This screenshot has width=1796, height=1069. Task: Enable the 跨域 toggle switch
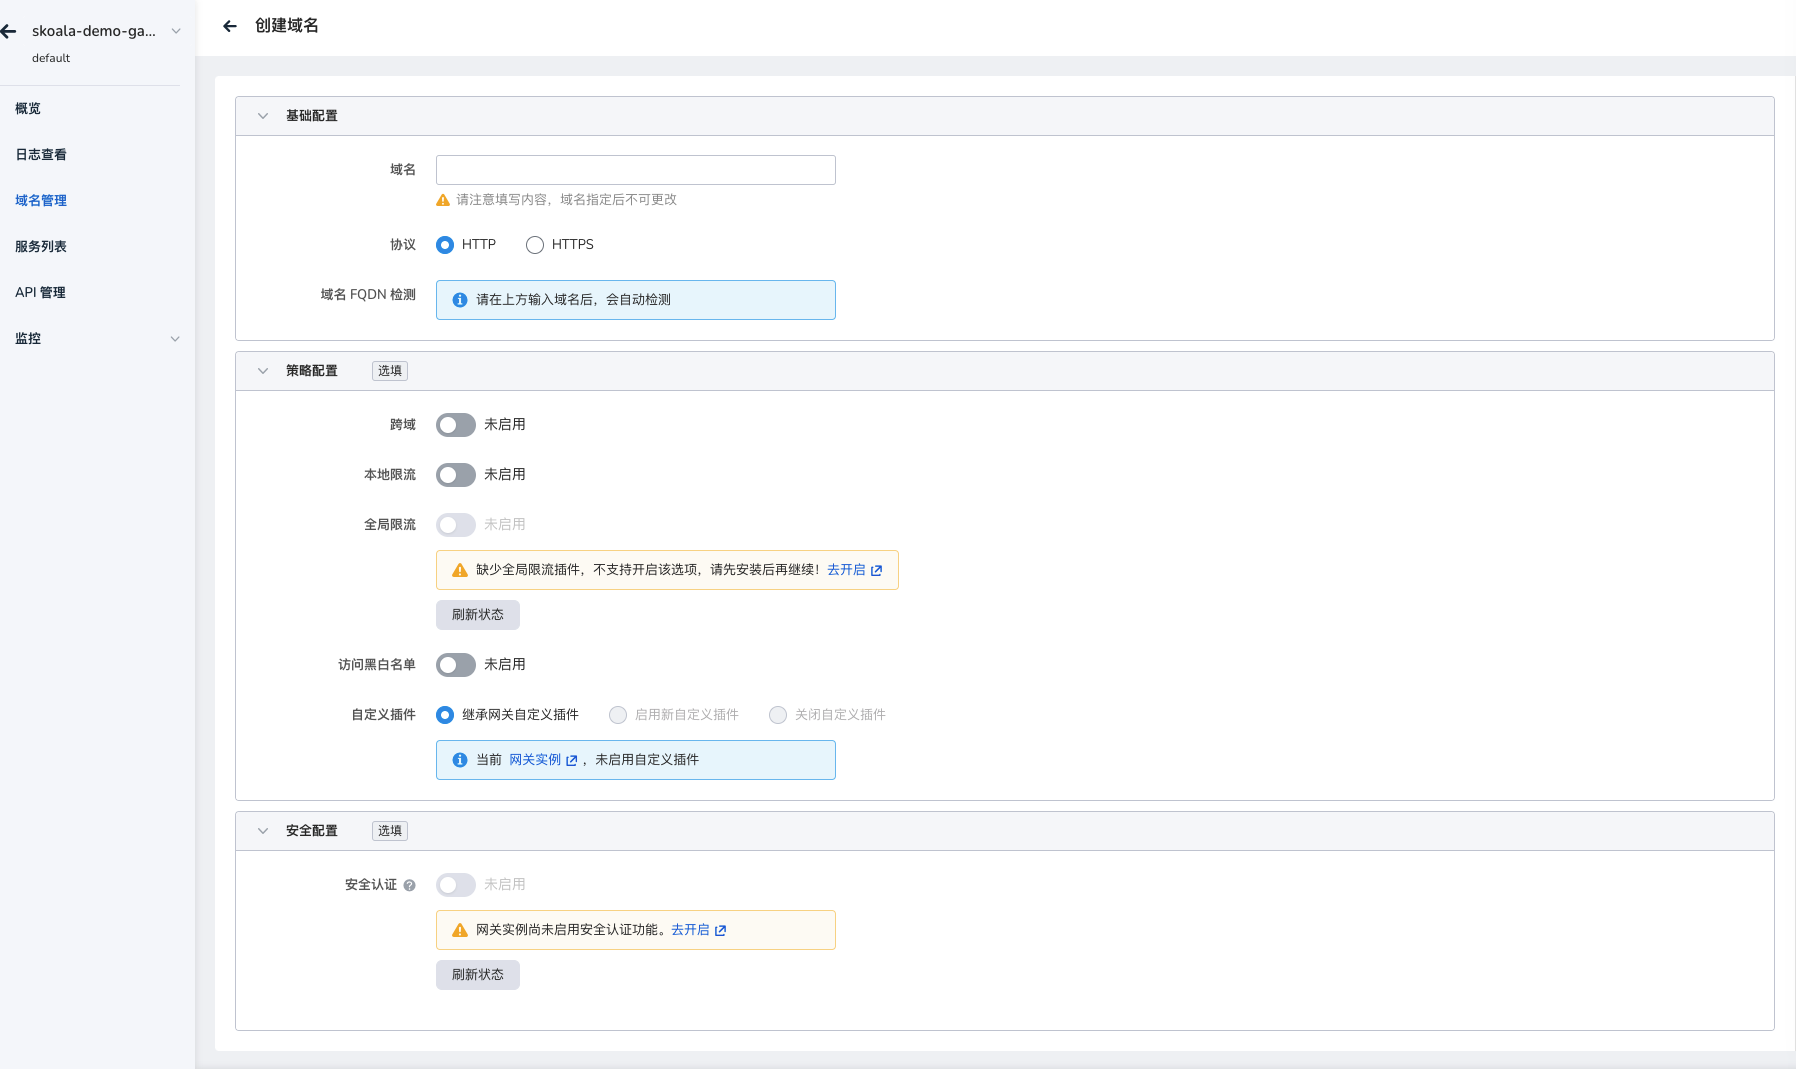[x=455, y=425]
